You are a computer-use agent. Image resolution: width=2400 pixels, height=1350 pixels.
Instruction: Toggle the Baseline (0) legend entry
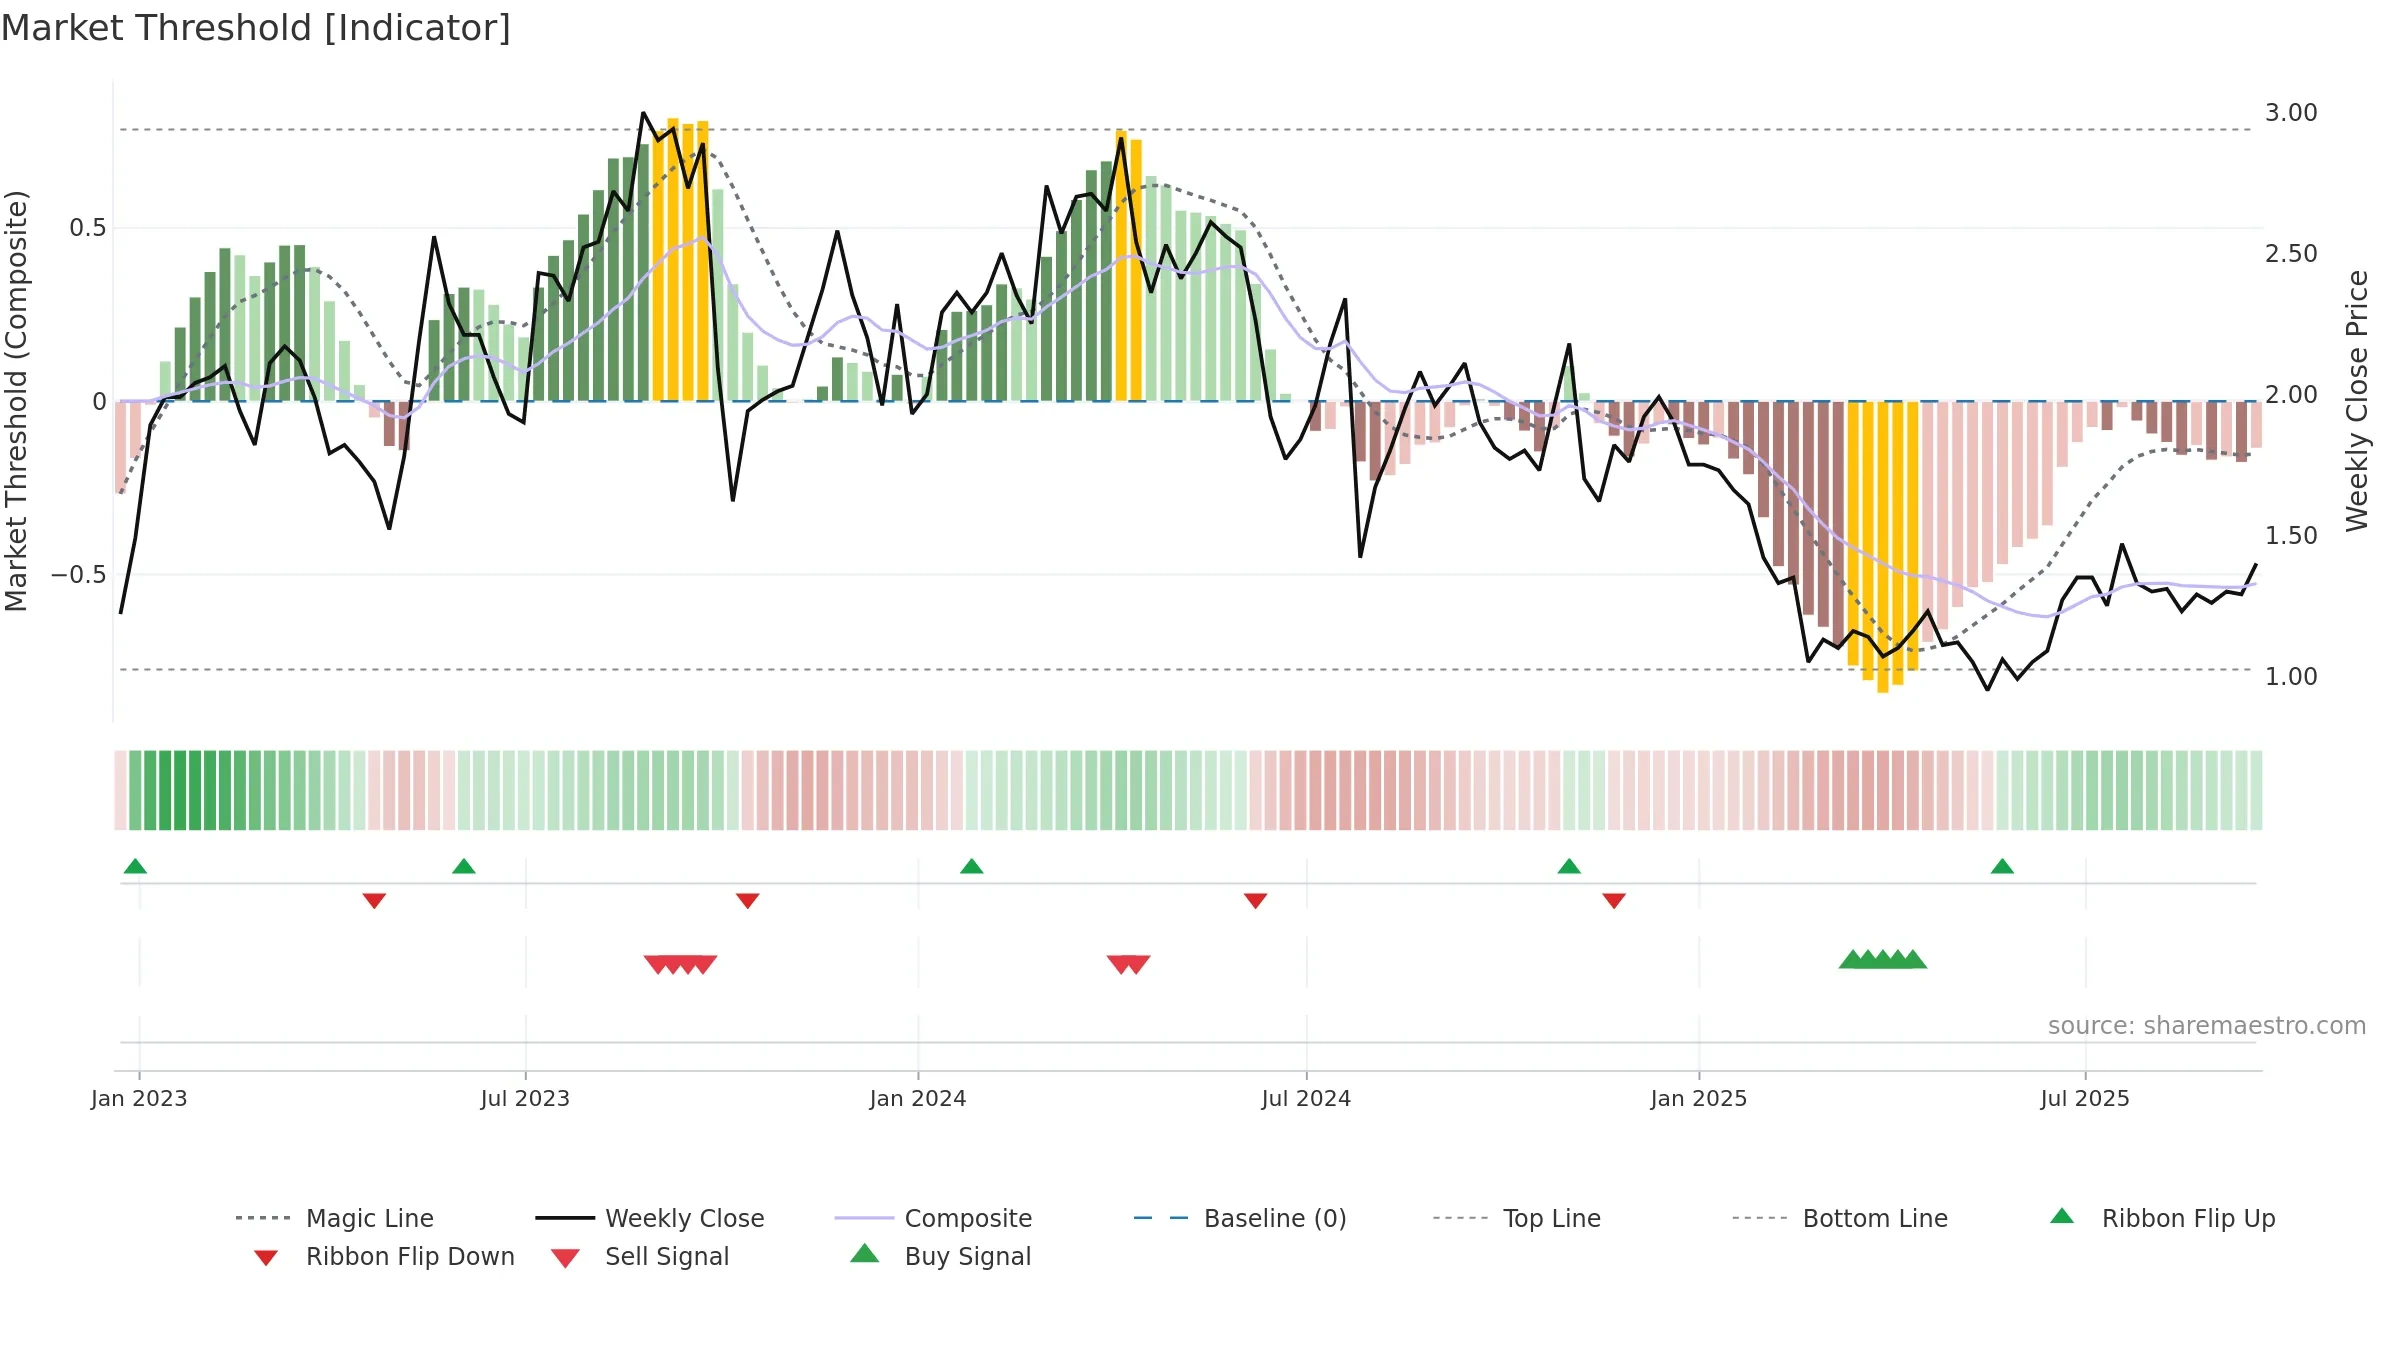tap(1240, 1218)
